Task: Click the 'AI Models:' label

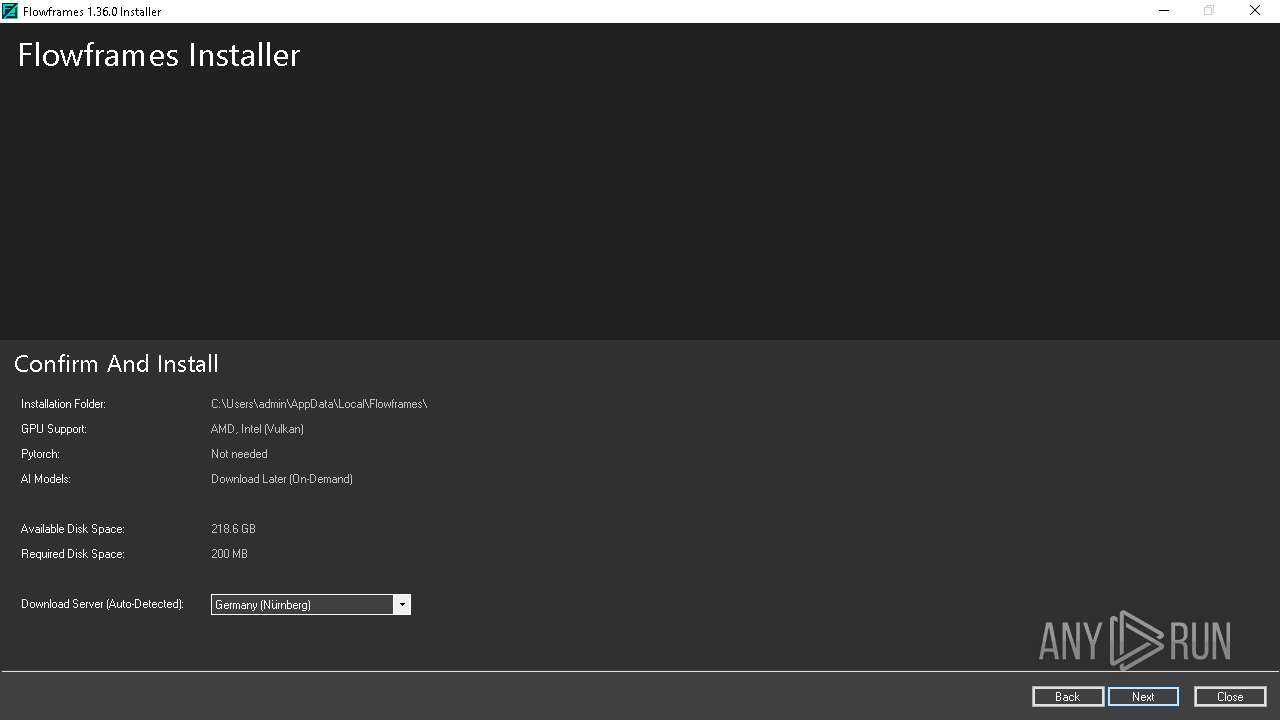Action: point(46,479)
